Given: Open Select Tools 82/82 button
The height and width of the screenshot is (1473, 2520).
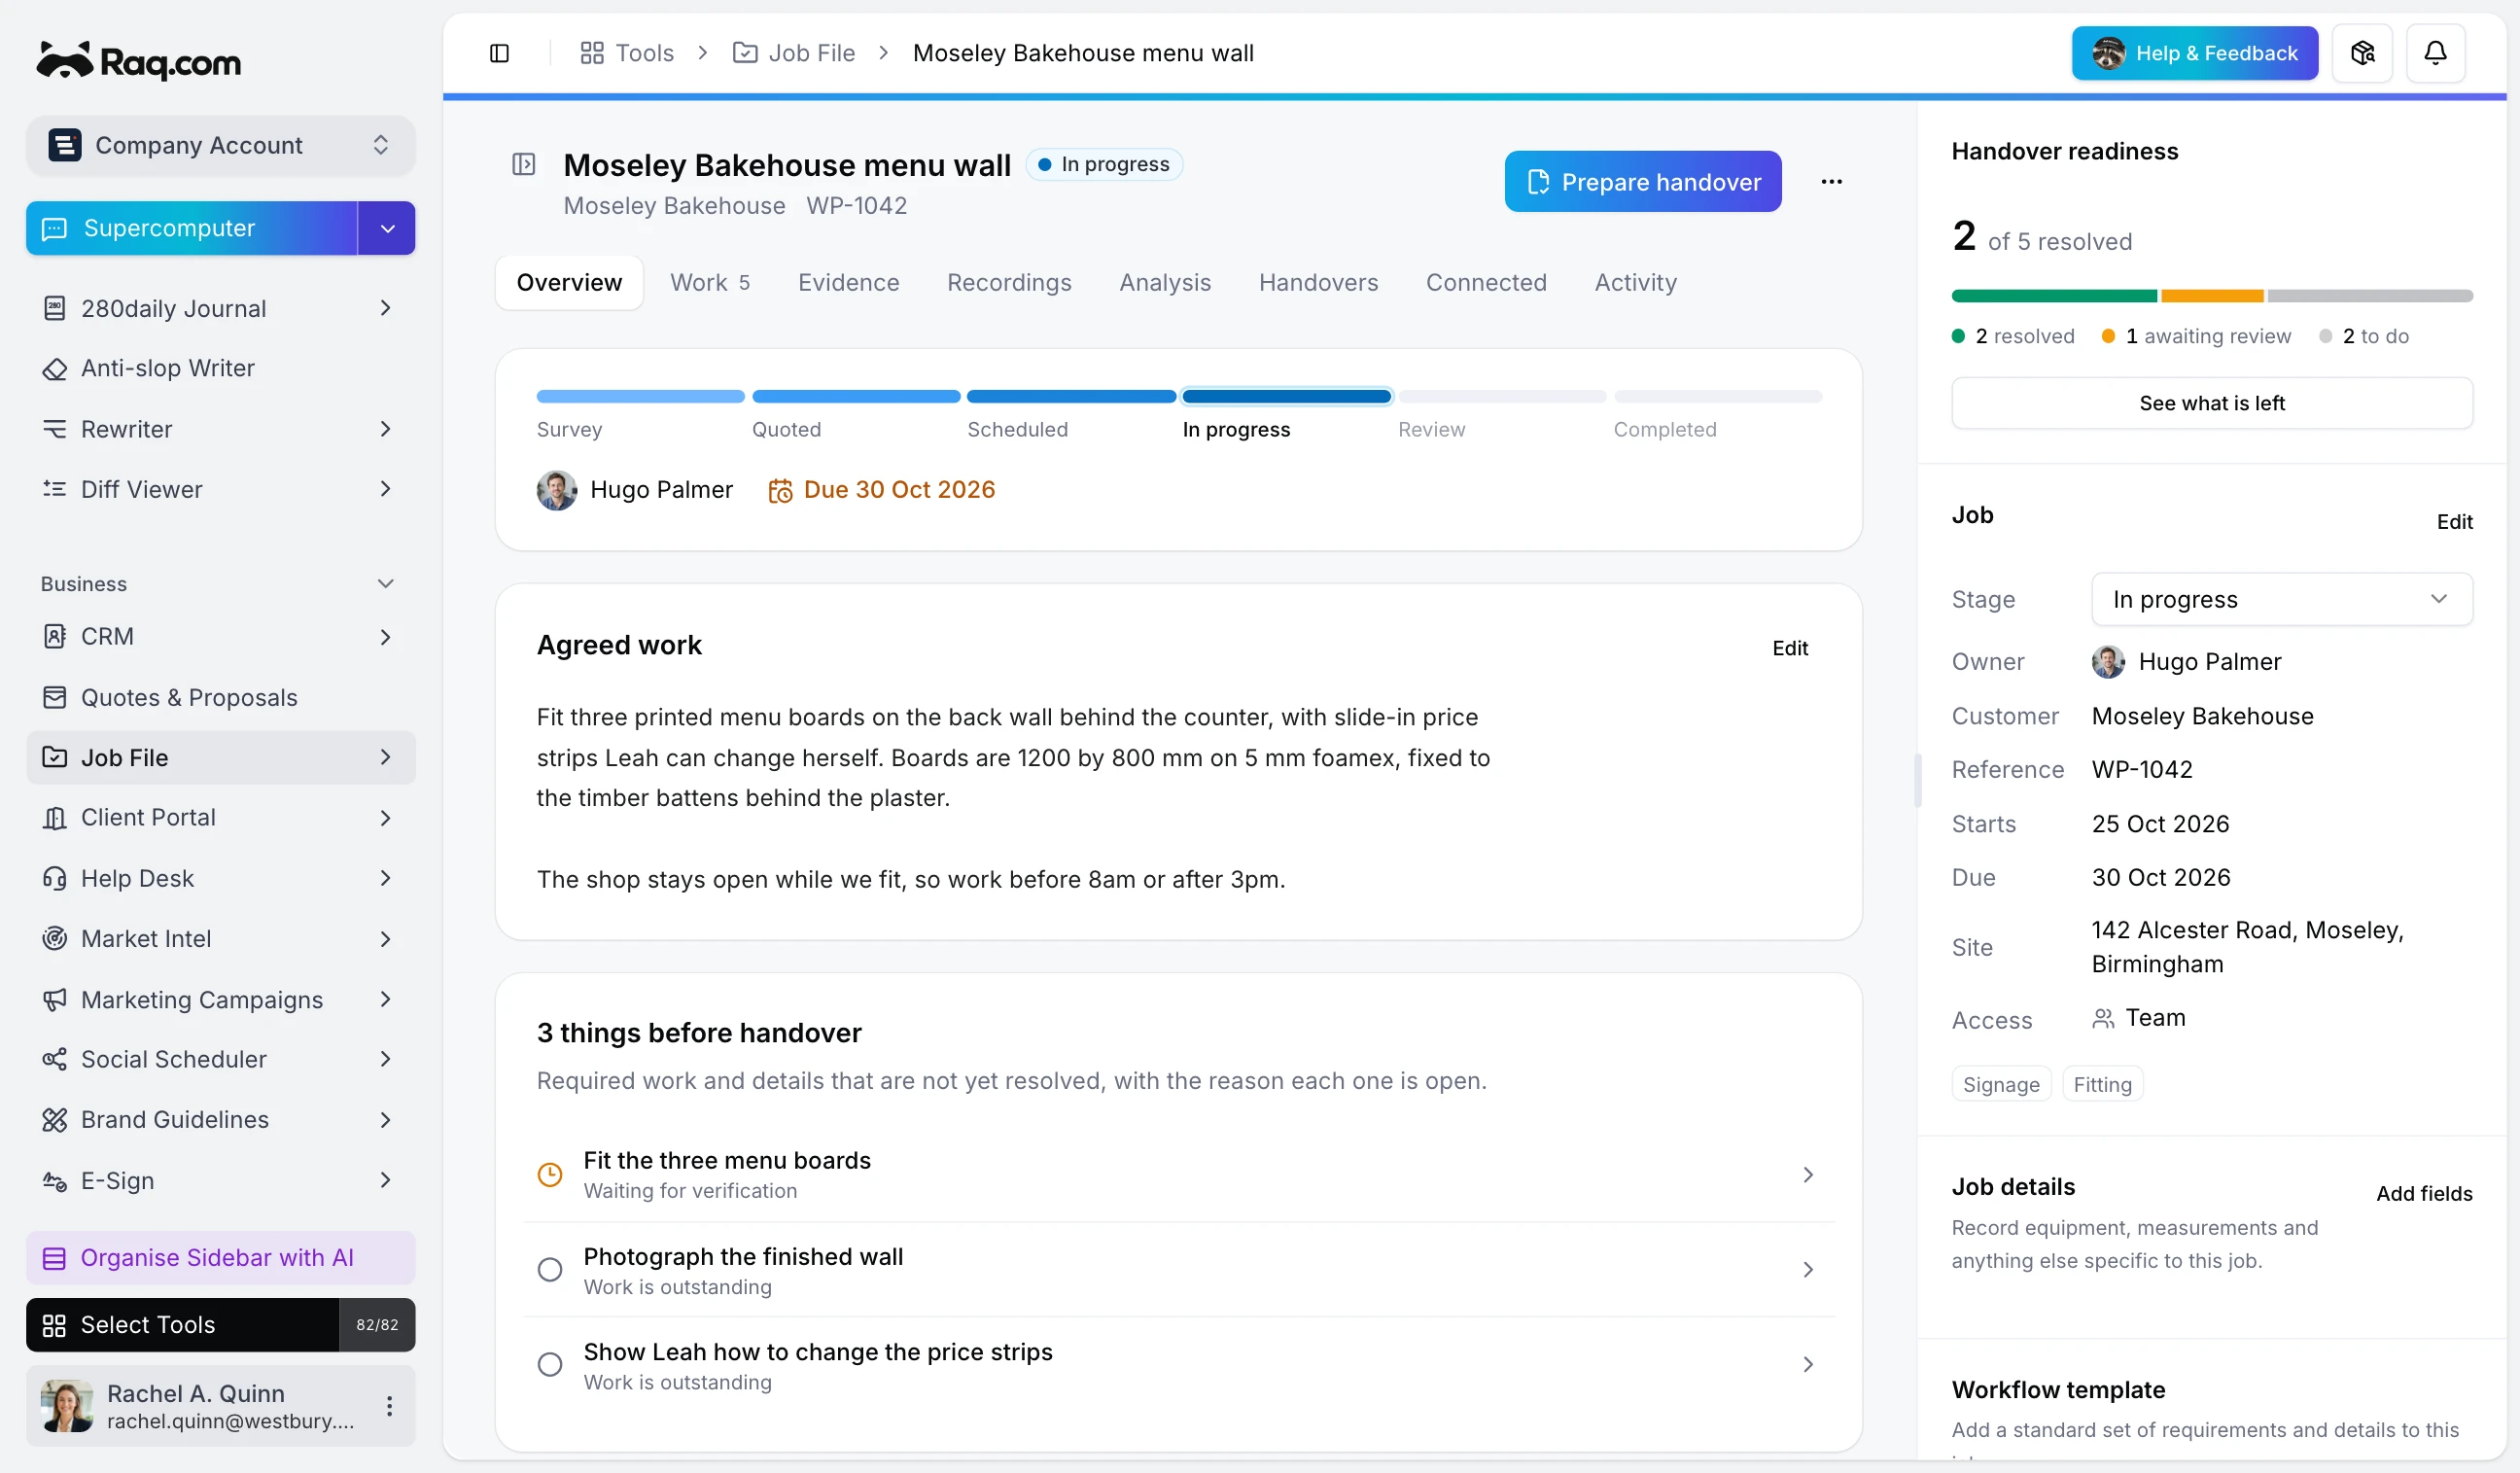Looking at the screenshot, I should pos(220,1325).
